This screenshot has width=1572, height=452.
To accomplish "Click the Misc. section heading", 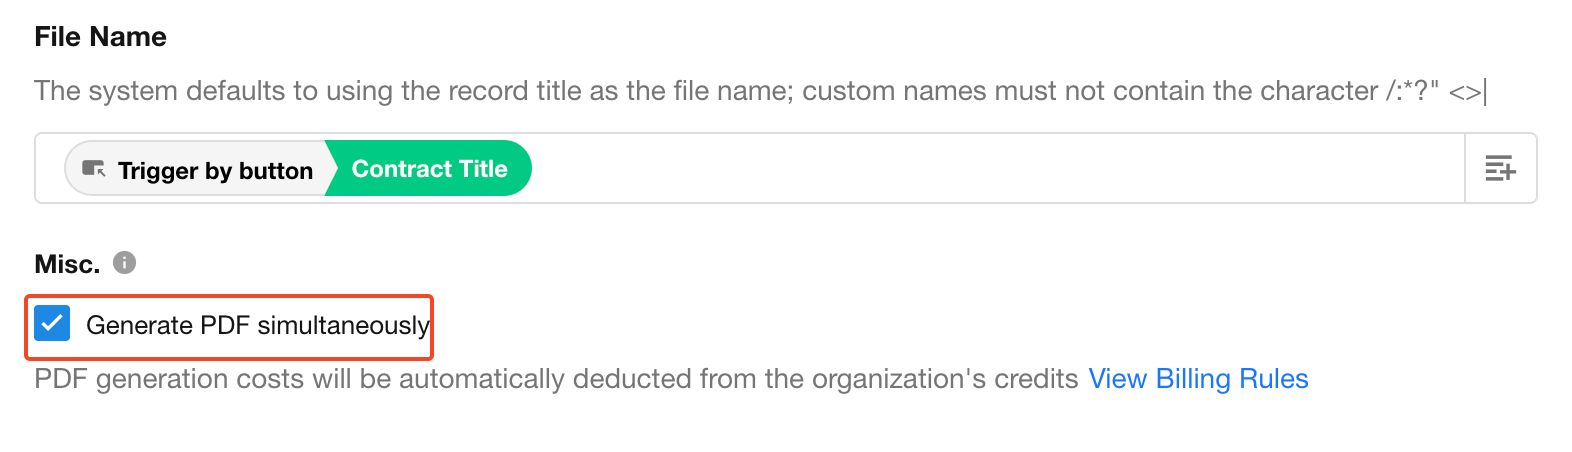I will click(x=67, y=264).
